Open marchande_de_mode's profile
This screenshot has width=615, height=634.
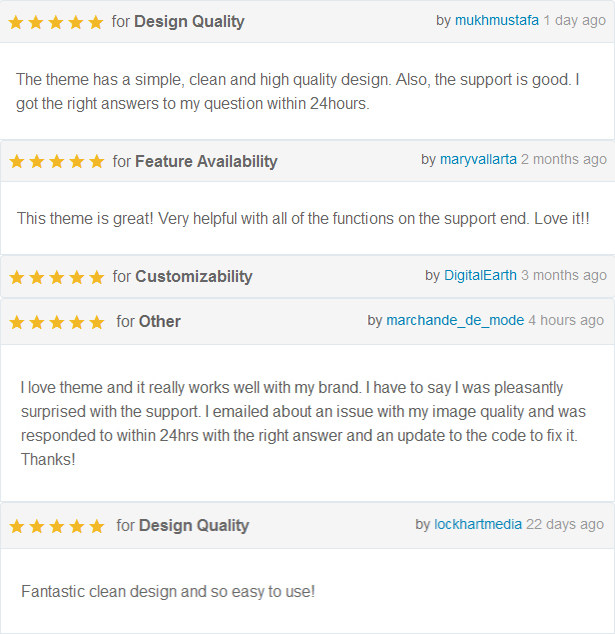(455, 320)
